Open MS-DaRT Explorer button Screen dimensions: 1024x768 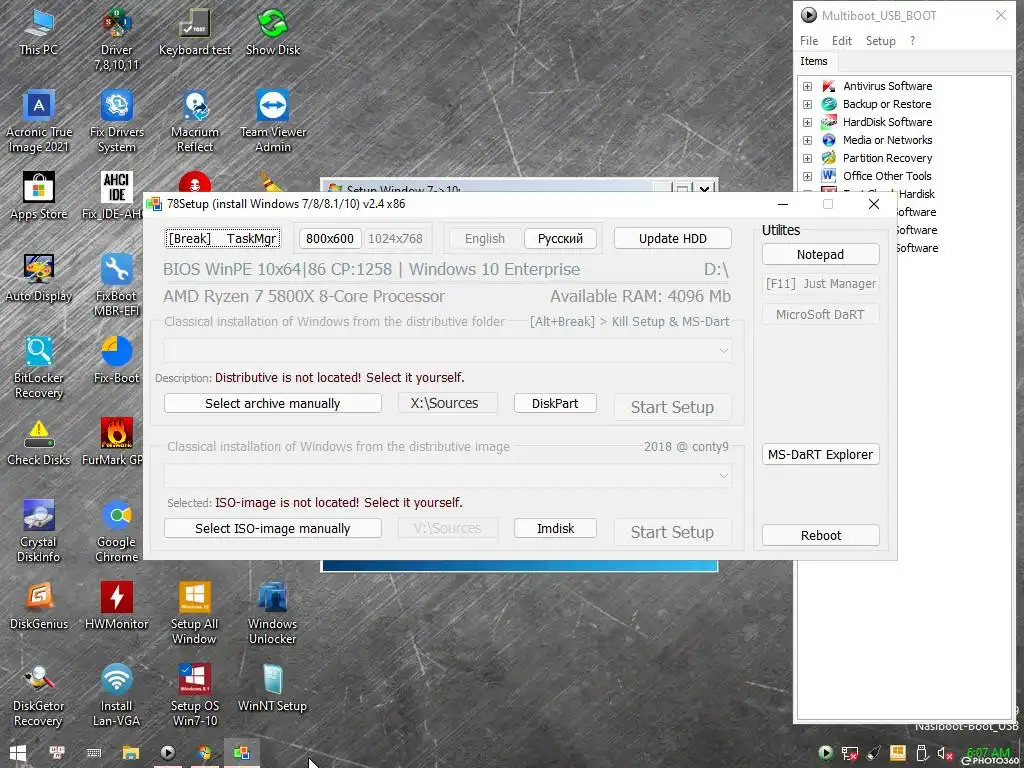[x=820, y=454]
